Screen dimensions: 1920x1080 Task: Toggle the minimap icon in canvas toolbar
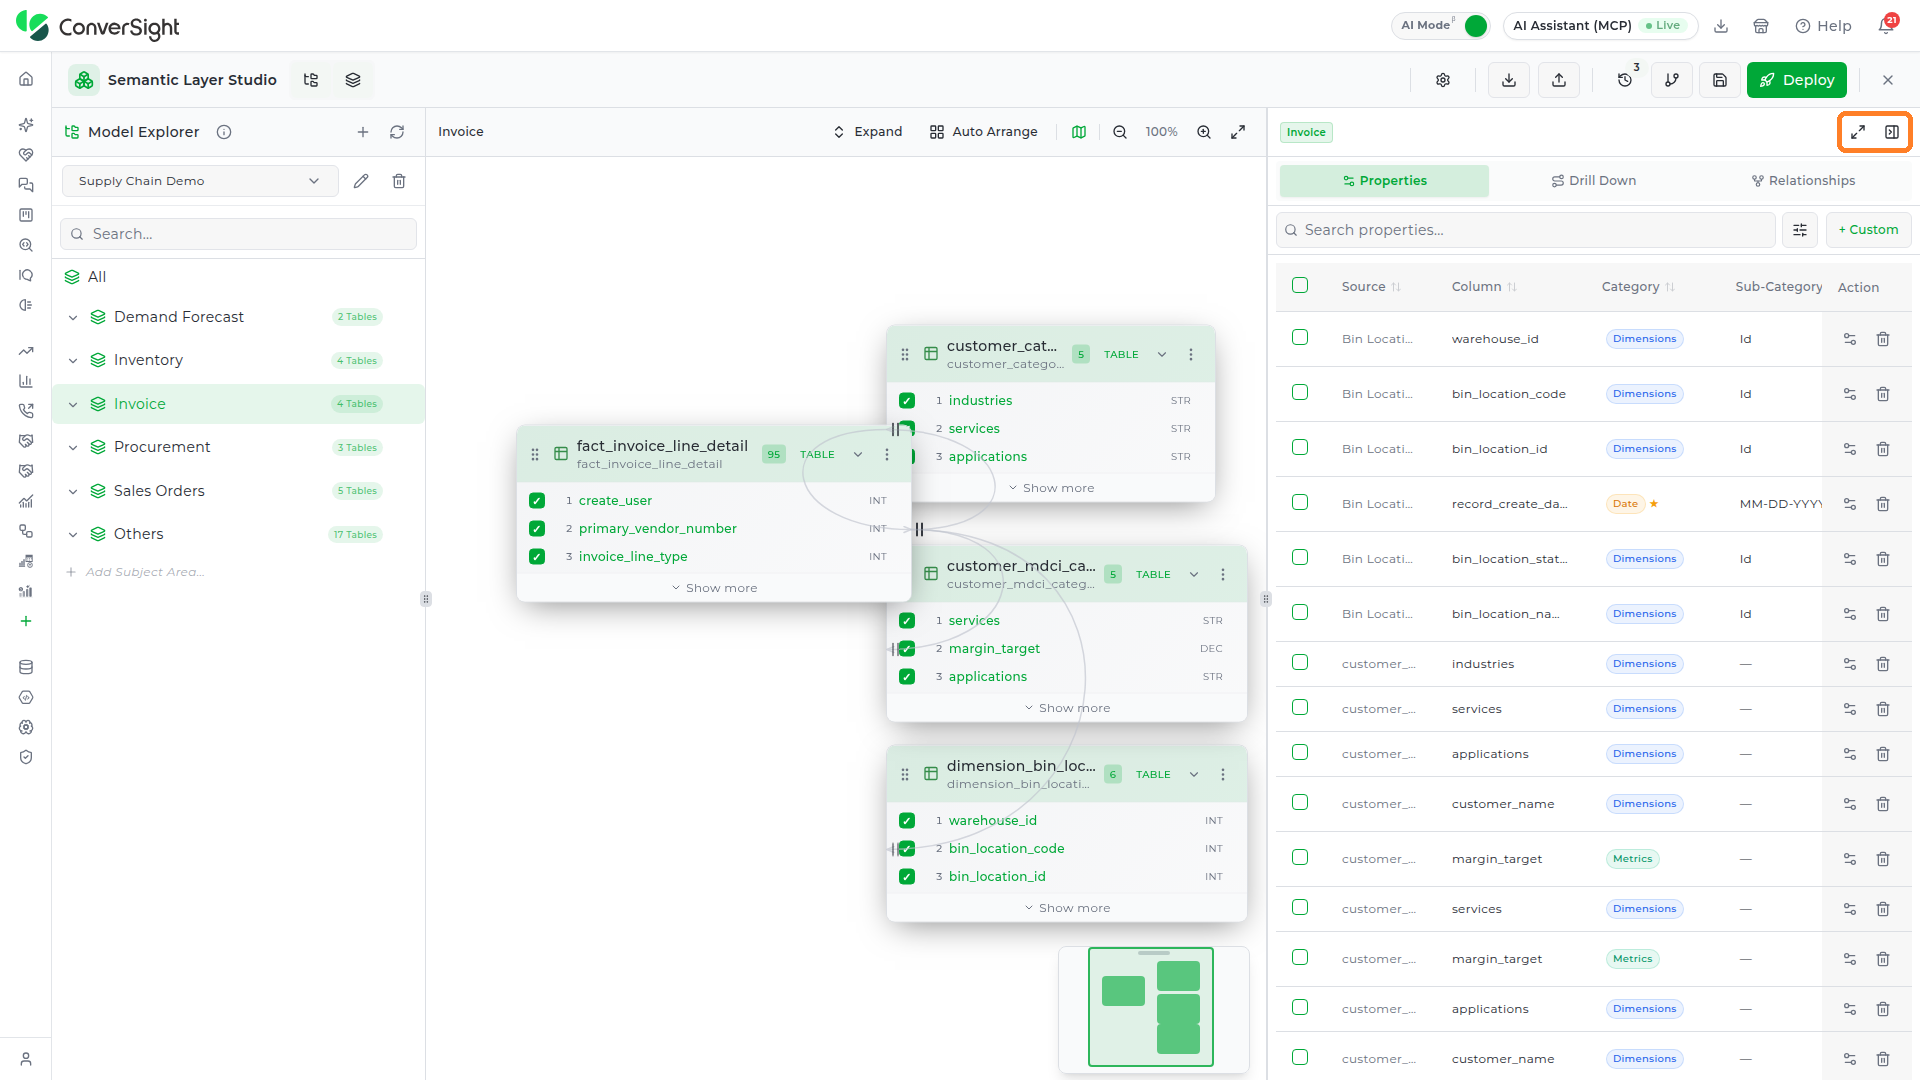point(1079,132)
